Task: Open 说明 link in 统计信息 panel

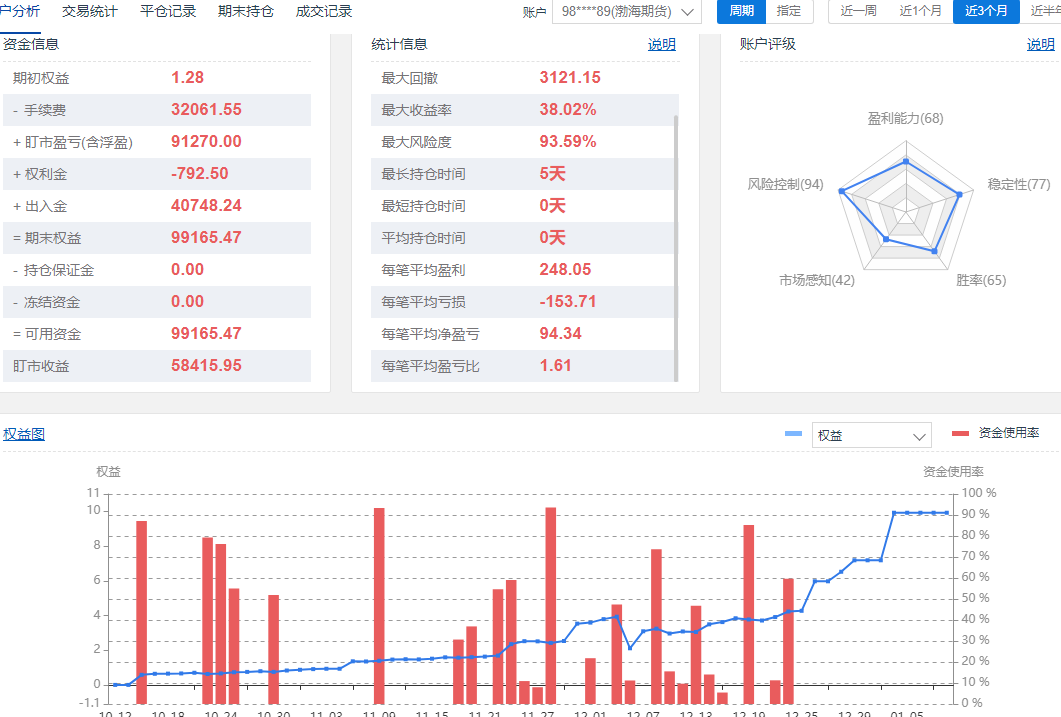Action: click(661, 45)
